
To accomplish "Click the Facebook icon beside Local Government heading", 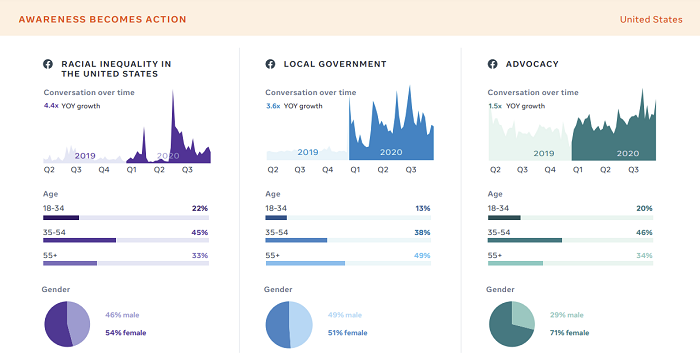I will pyautogui.click(x=270, y=64).
